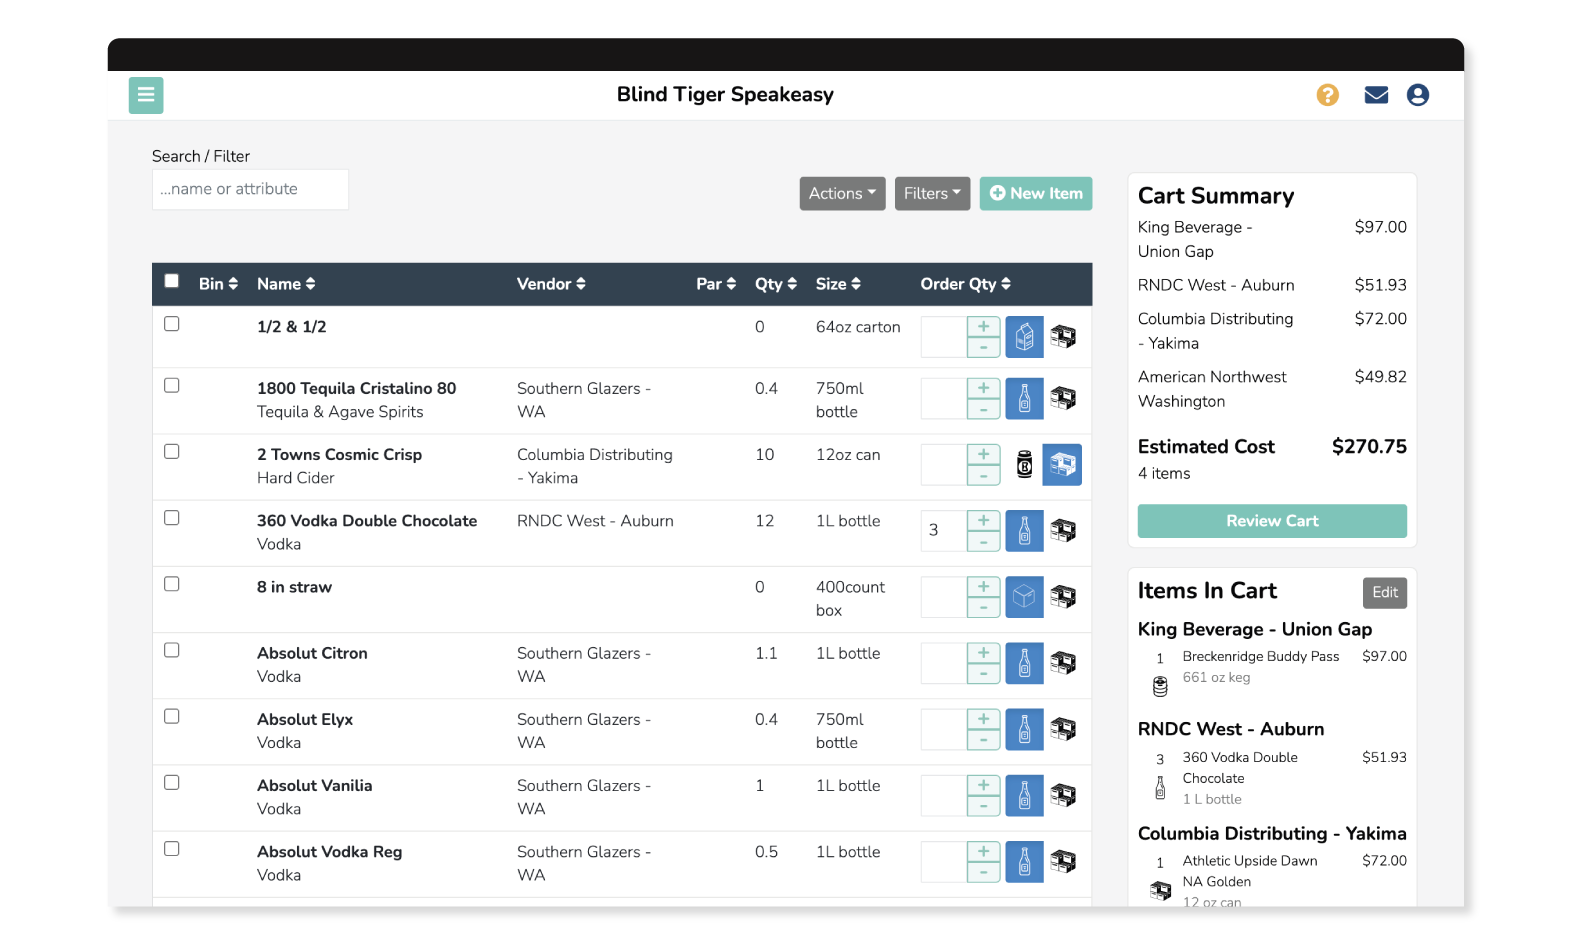Click order quantity field for 1/2 & 1/2

(944, 337)
